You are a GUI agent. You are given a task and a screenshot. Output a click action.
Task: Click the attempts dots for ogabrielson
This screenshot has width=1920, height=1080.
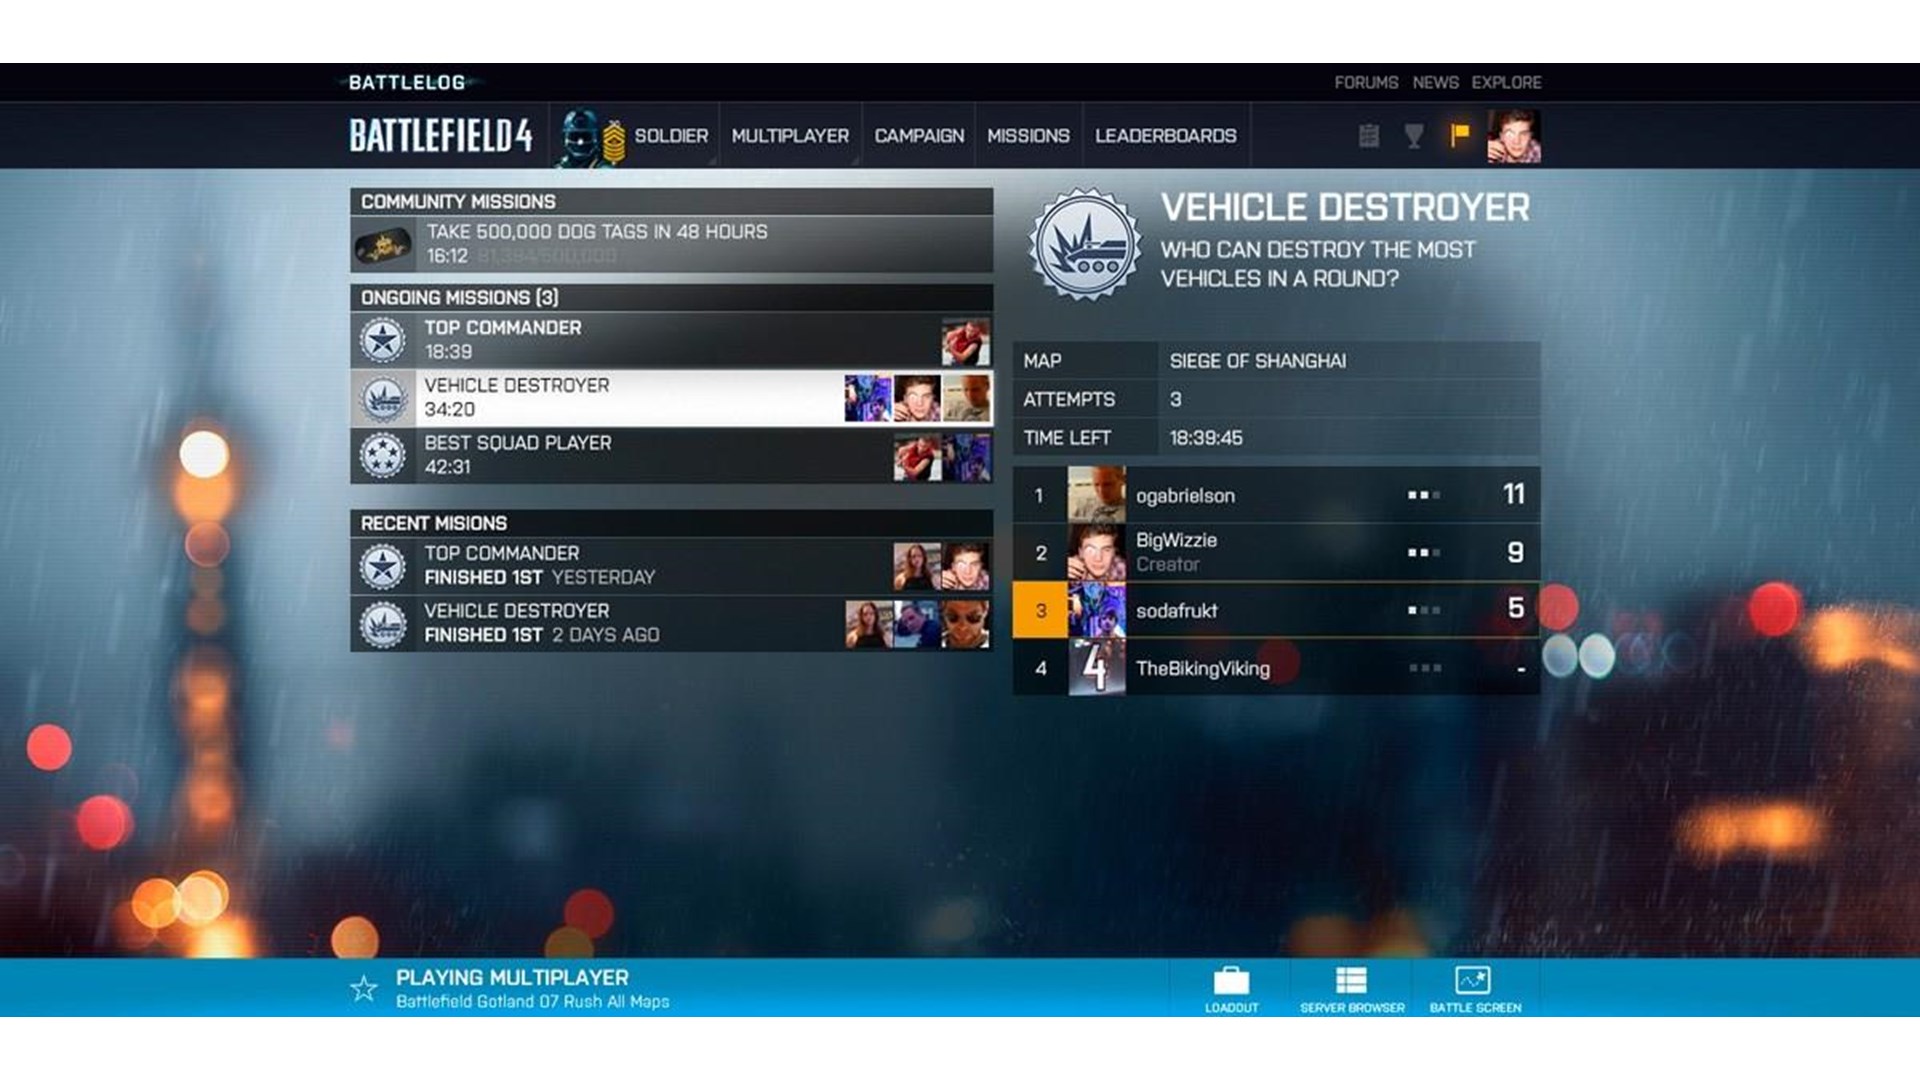(x=1424, y=495)
